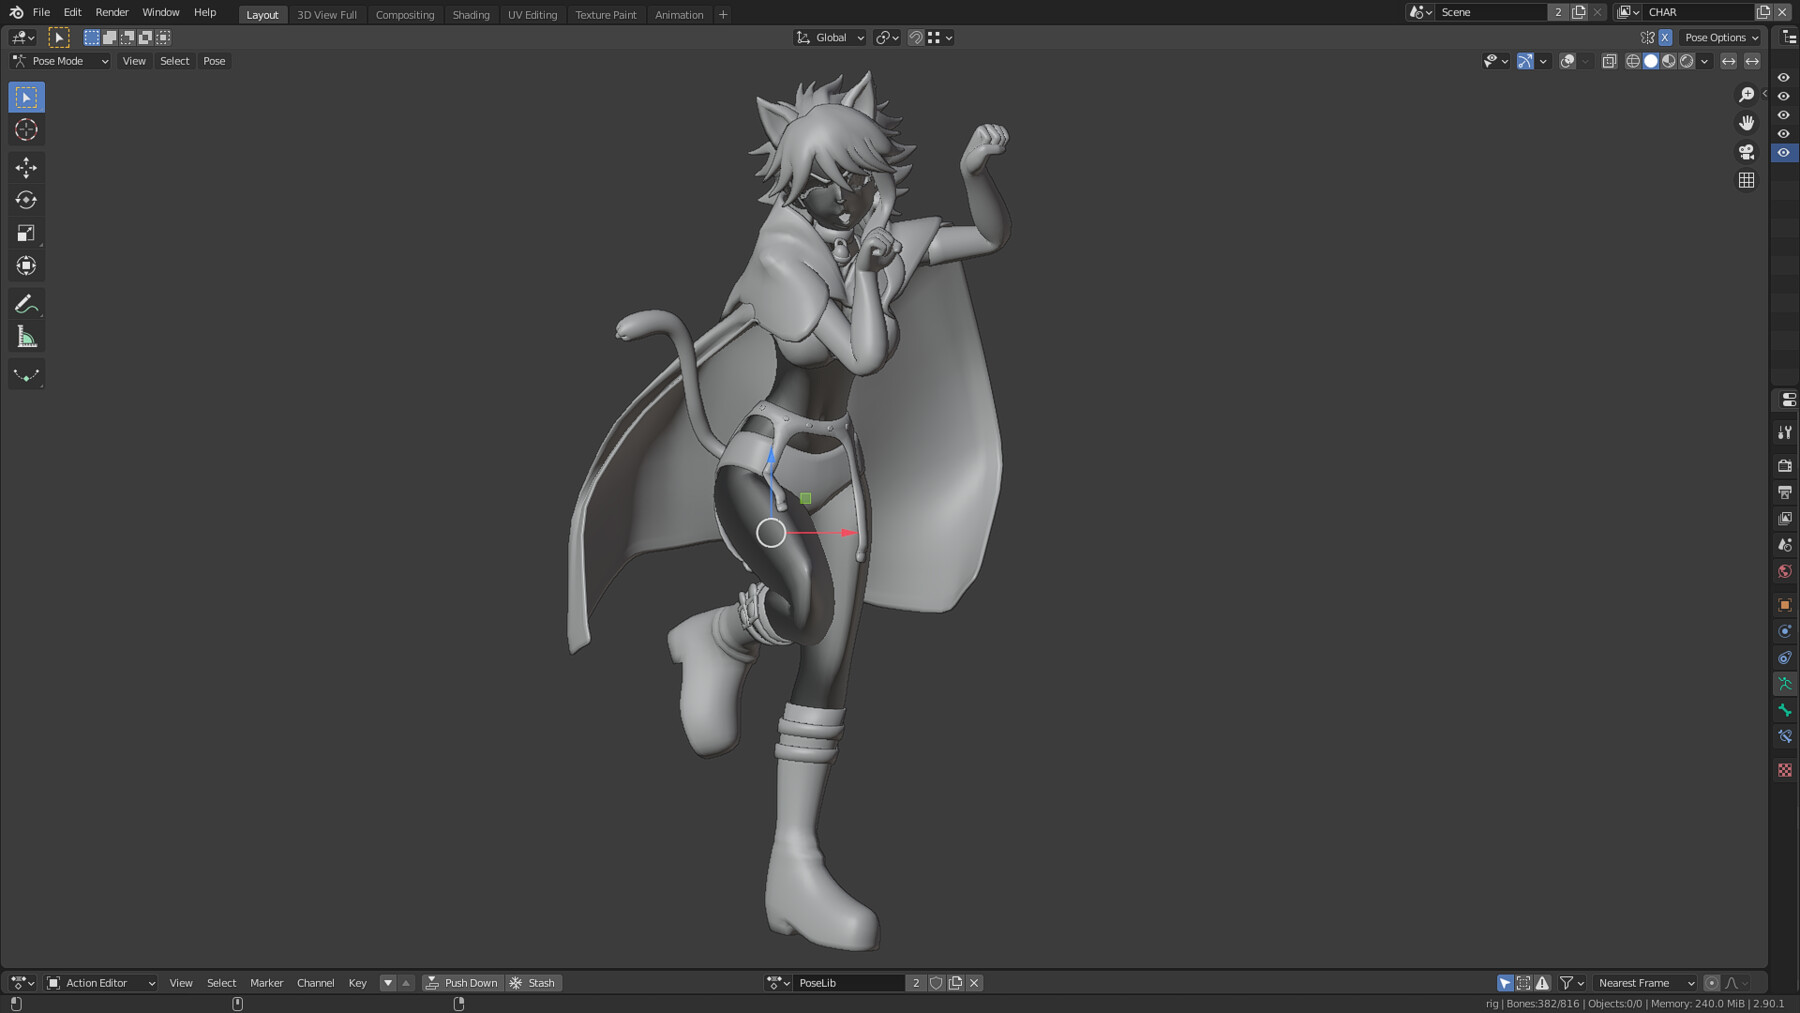Open the View Layer properties tab
The image size is (1800, 1013).
pyautogui.click(x=1785, y=518)
